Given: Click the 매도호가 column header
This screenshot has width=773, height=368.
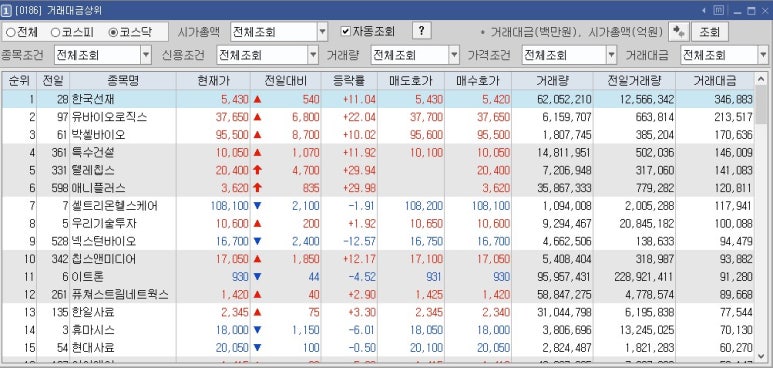Looking at the screenshot, I should [411, 81].
